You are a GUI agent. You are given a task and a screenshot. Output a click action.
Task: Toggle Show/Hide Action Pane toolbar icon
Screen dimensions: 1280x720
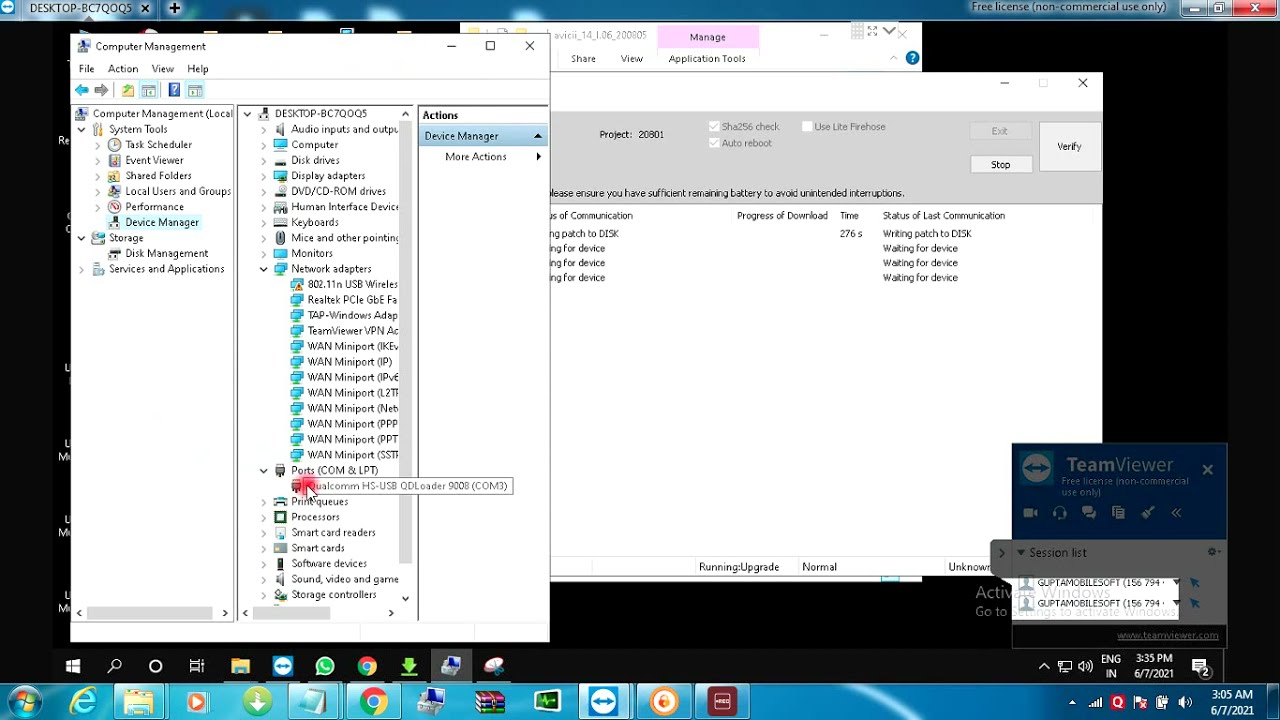click(x=195, y=90)
